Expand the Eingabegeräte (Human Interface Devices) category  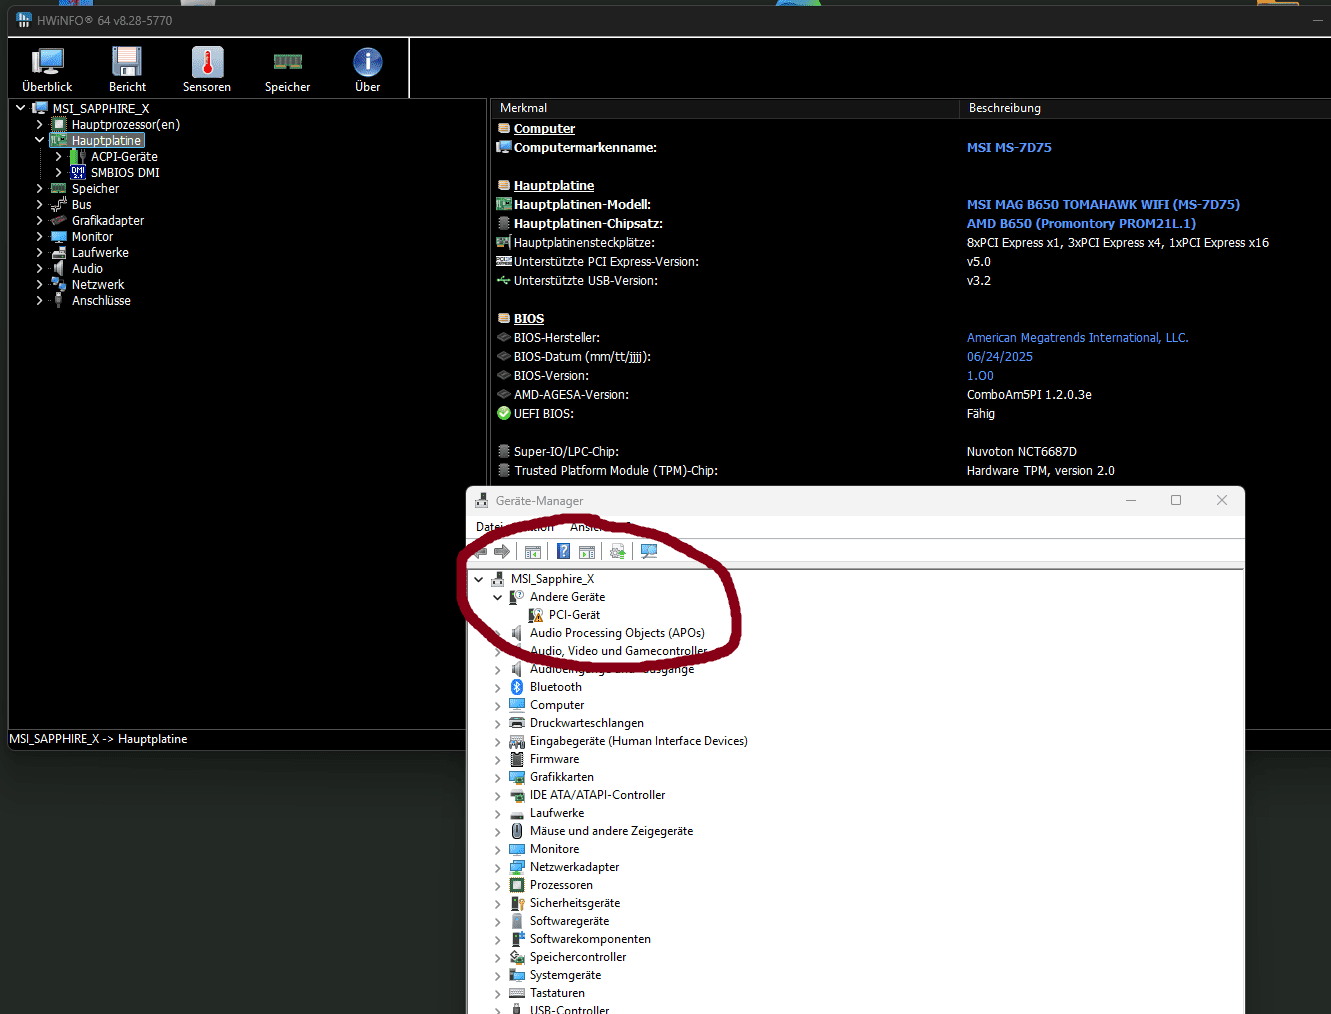497,741
